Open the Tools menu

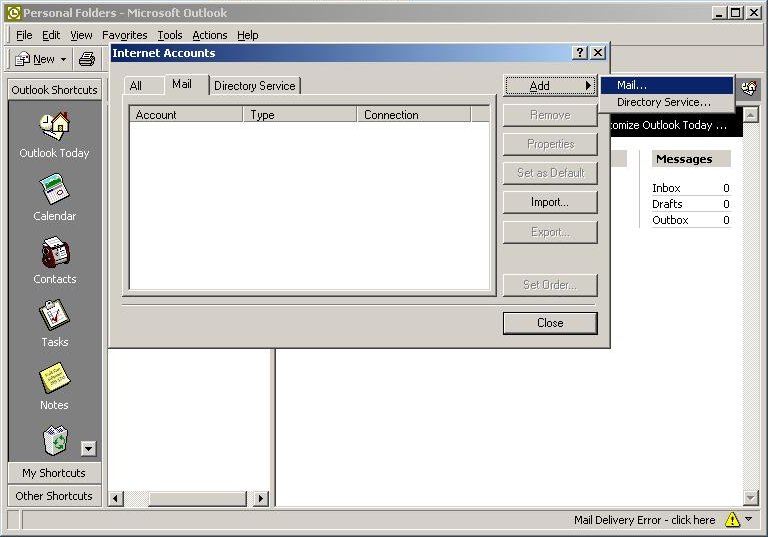pos(170,35)
